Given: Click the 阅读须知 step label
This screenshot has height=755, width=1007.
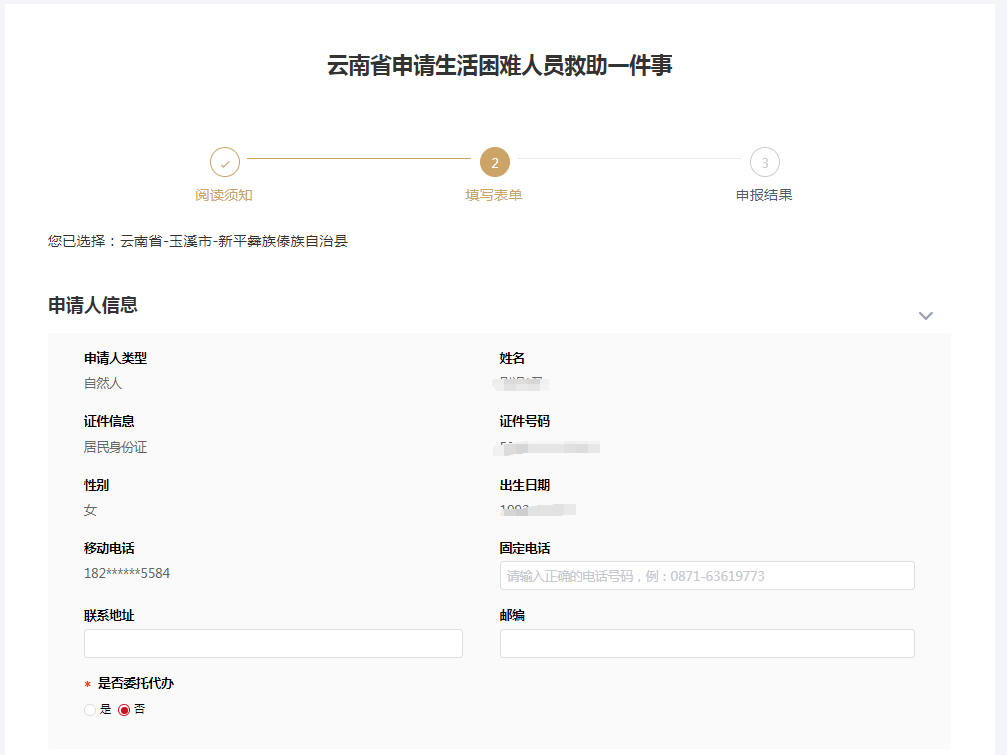Looking at the screenshot, I should (x=224, y=194).
